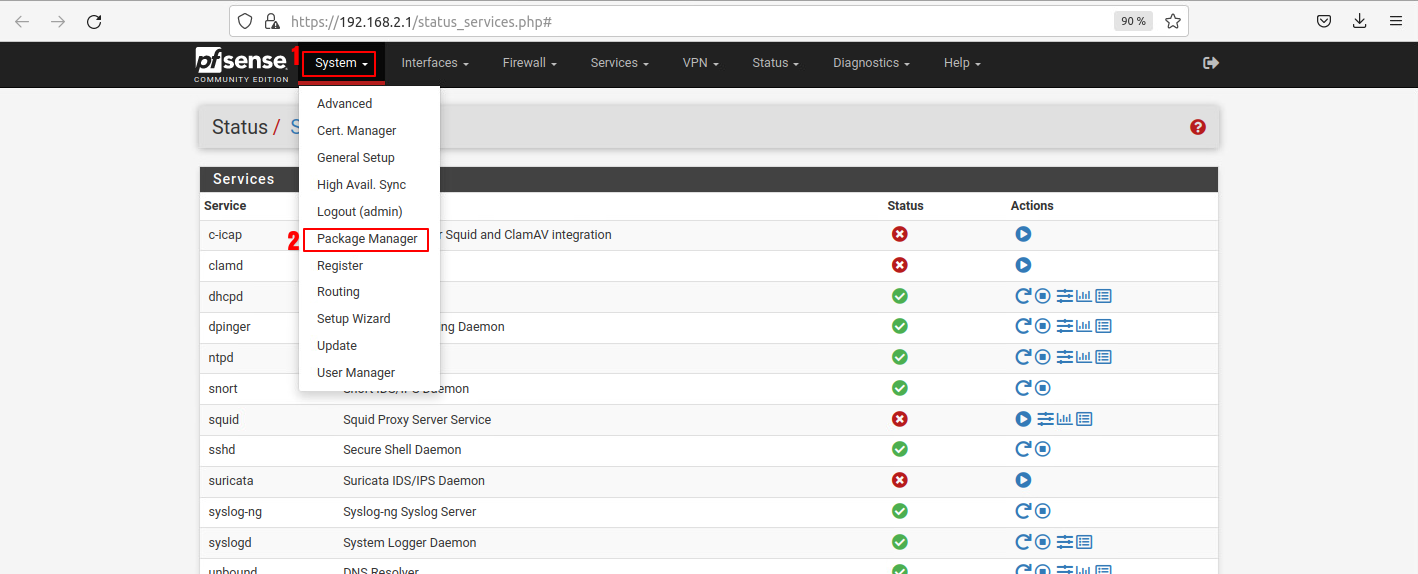Start the squid proxy service
Viewport: 1418px width, 574px height.
coord(1023,419)
